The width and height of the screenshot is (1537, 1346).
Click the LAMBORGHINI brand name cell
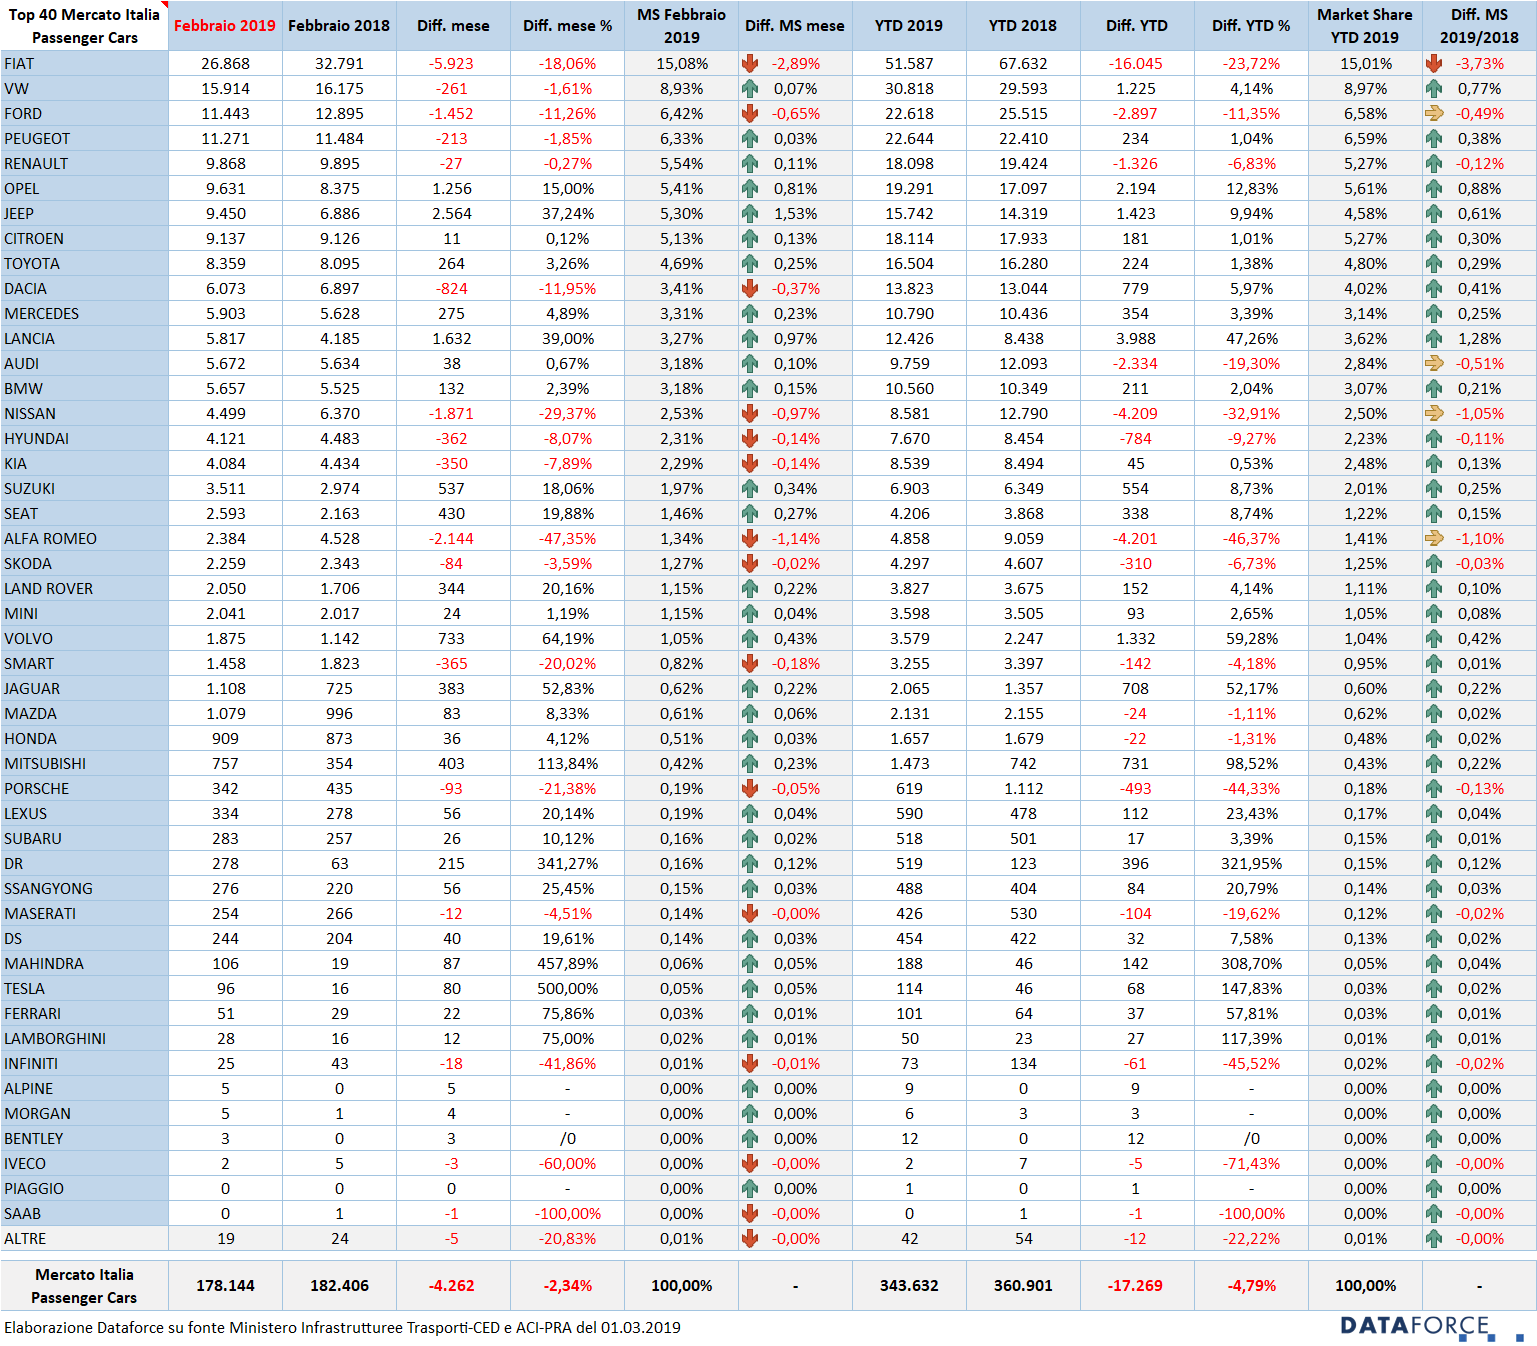84,1038
